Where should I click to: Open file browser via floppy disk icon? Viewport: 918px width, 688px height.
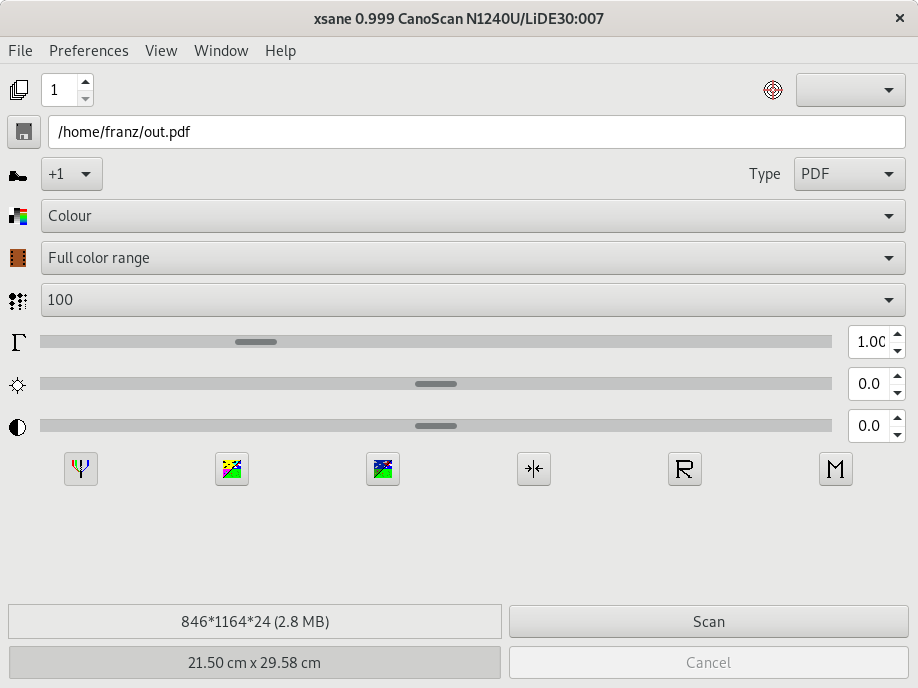[23, 132]
